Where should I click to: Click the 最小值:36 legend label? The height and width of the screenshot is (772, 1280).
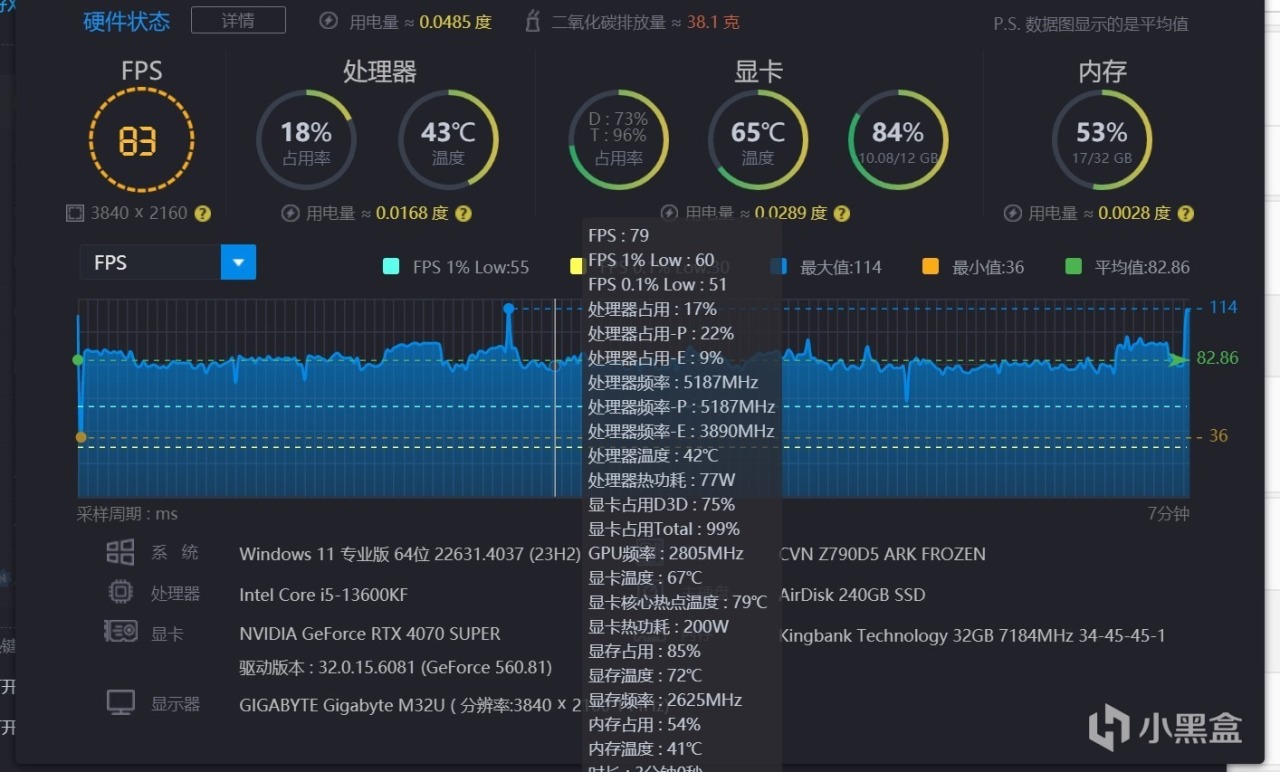coord(988,267)
